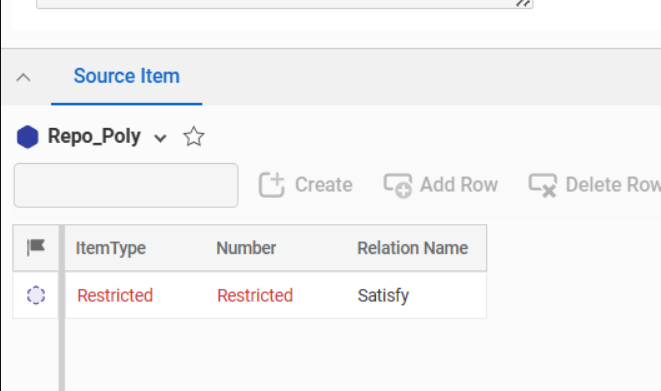Click the Add Row button label
Screen dimensions: 661x391
tap(459, 185)
